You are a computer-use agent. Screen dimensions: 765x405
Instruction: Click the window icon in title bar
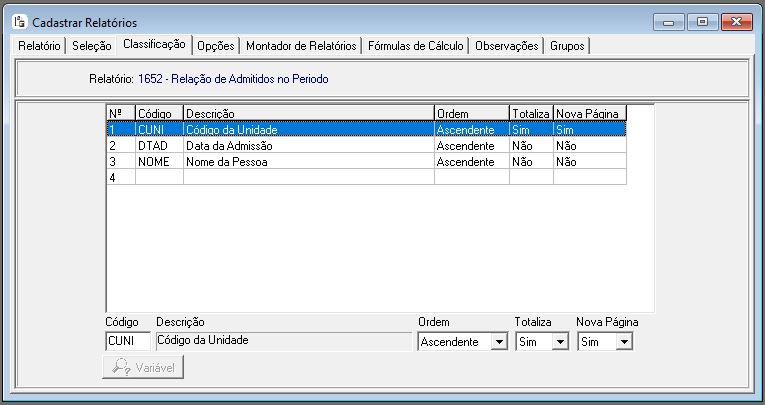pos(18,21)
